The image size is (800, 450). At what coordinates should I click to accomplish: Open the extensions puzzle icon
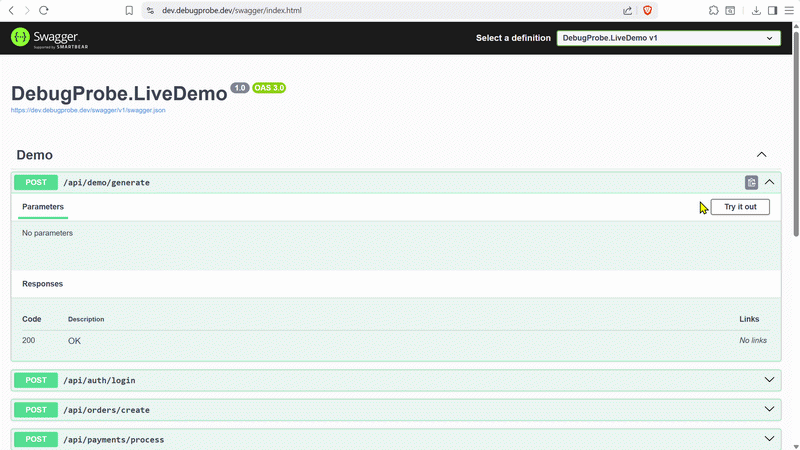pos(714,10)
